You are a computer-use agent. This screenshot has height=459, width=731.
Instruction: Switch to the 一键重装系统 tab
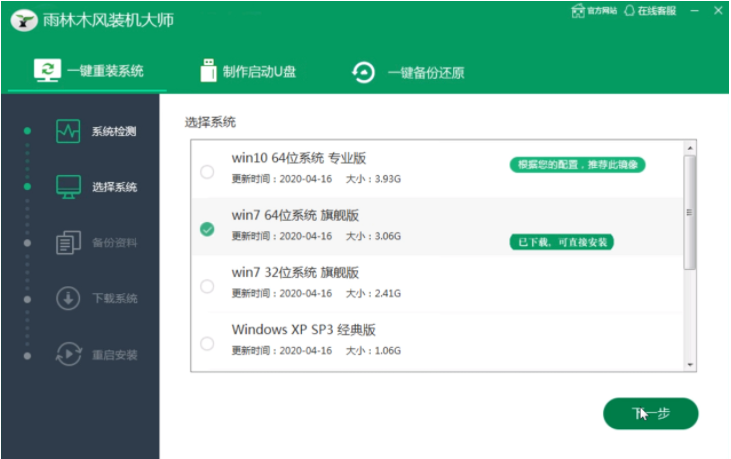coord(89,71)
